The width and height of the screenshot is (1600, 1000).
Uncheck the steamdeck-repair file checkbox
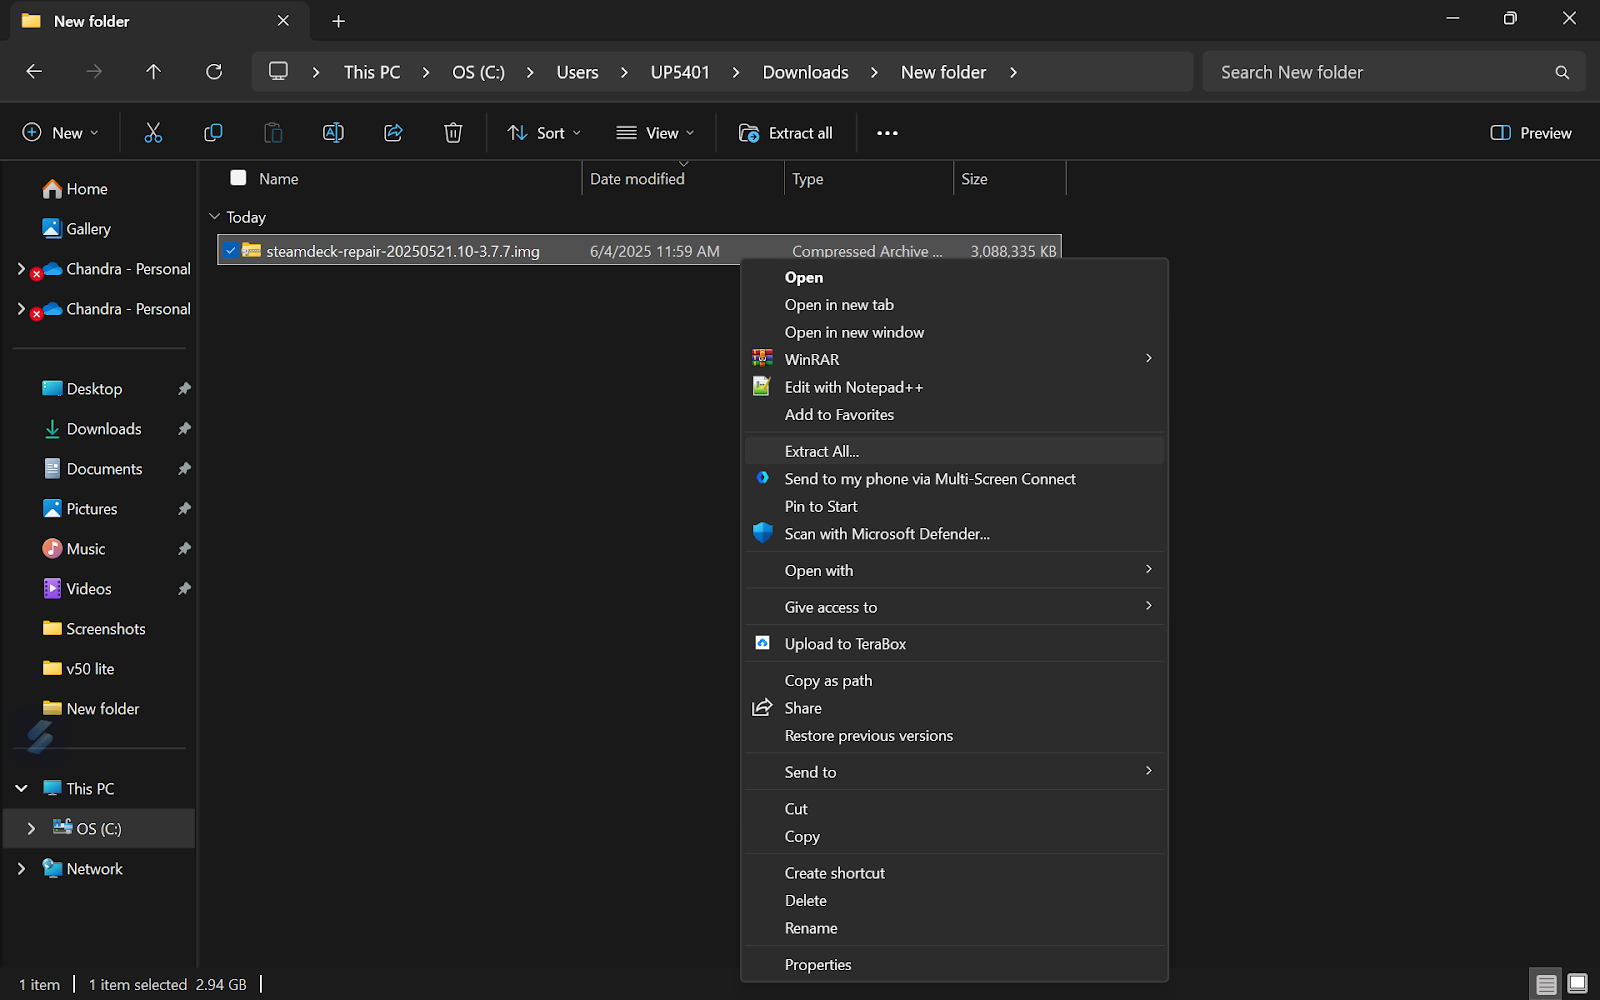[231, 251]
